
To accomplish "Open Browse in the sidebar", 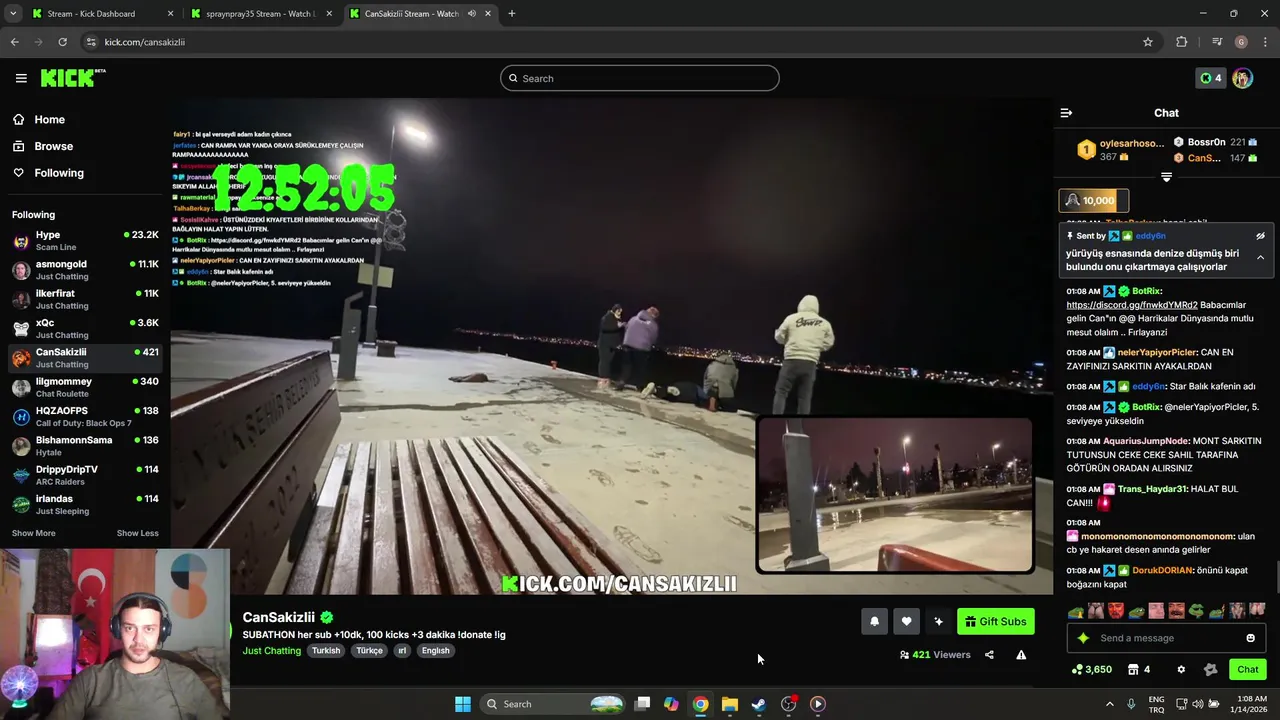I will pyautogui.click(x=53, y=146).
